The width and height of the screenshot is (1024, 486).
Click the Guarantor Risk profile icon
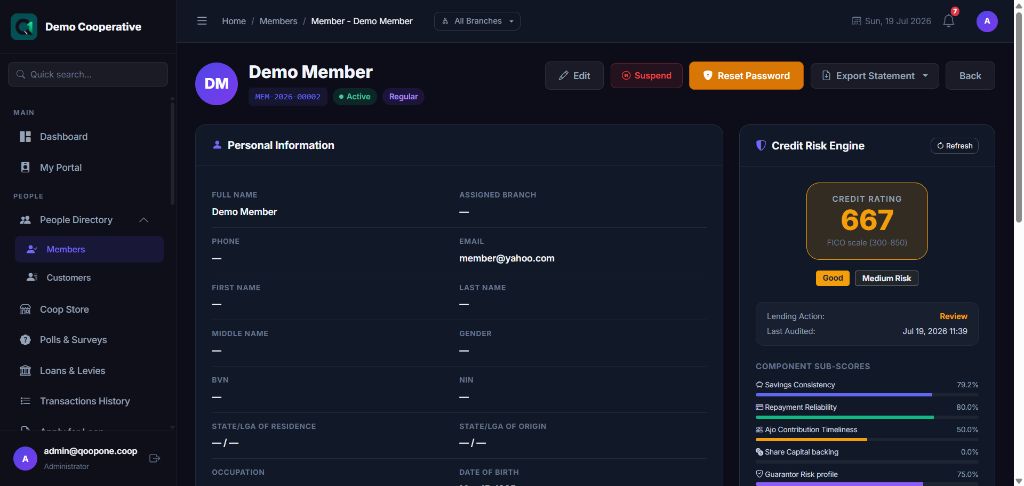coord(760,474)
